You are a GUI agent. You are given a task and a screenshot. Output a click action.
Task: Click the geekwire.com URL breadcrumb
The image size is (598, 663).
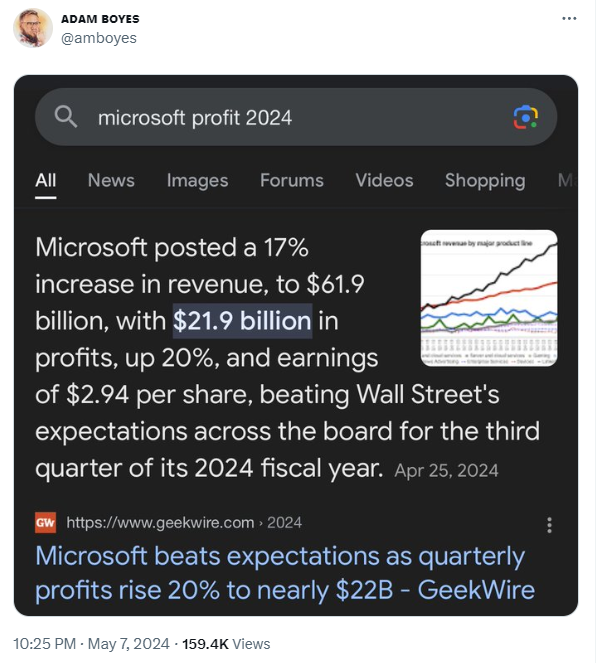click(184, 523)
